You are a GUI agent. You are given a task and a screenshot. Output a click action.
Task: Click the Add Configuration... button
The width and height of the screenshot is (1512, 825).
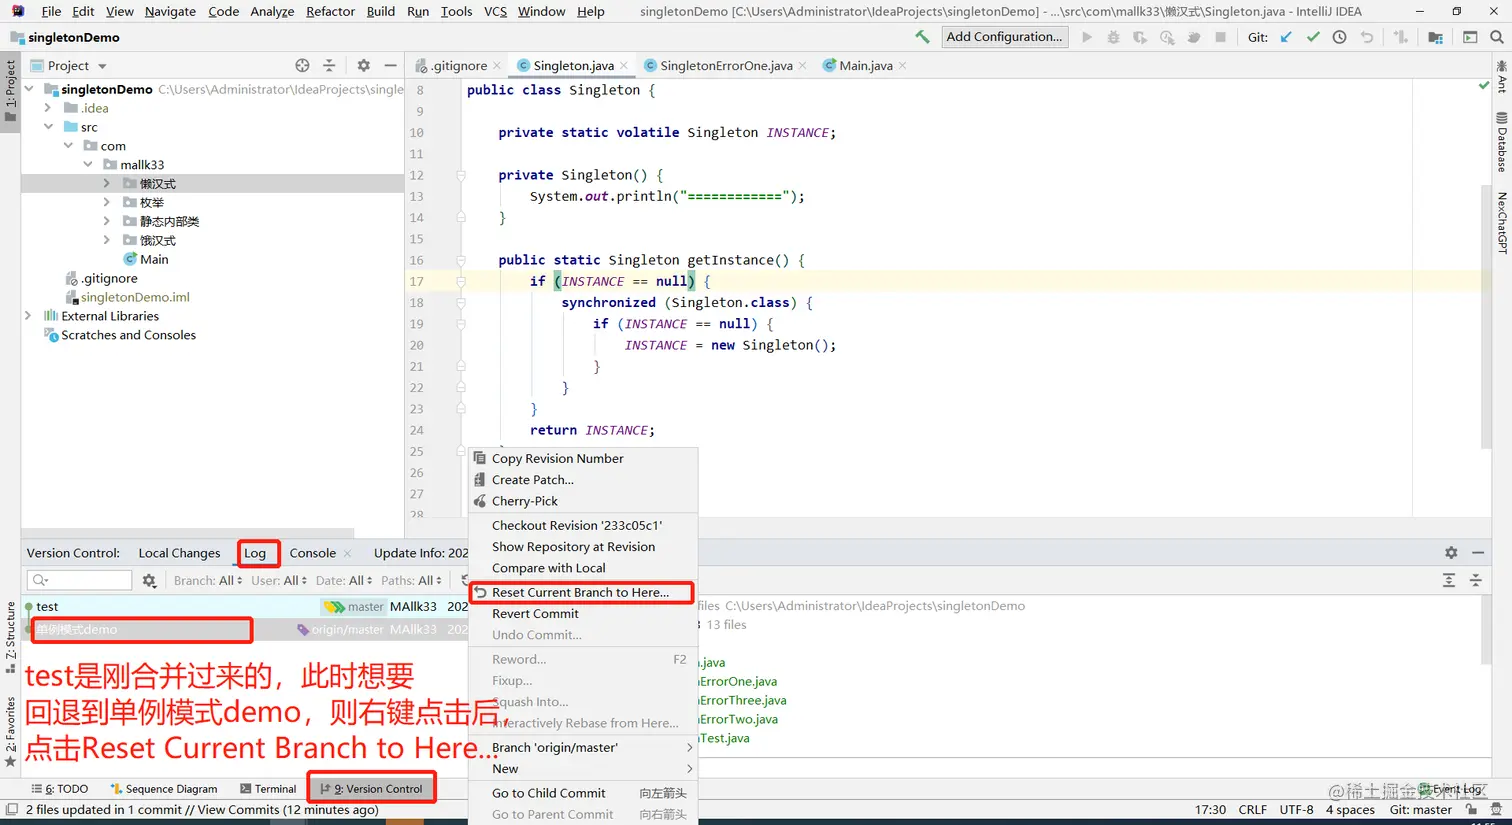(1004, 37)
